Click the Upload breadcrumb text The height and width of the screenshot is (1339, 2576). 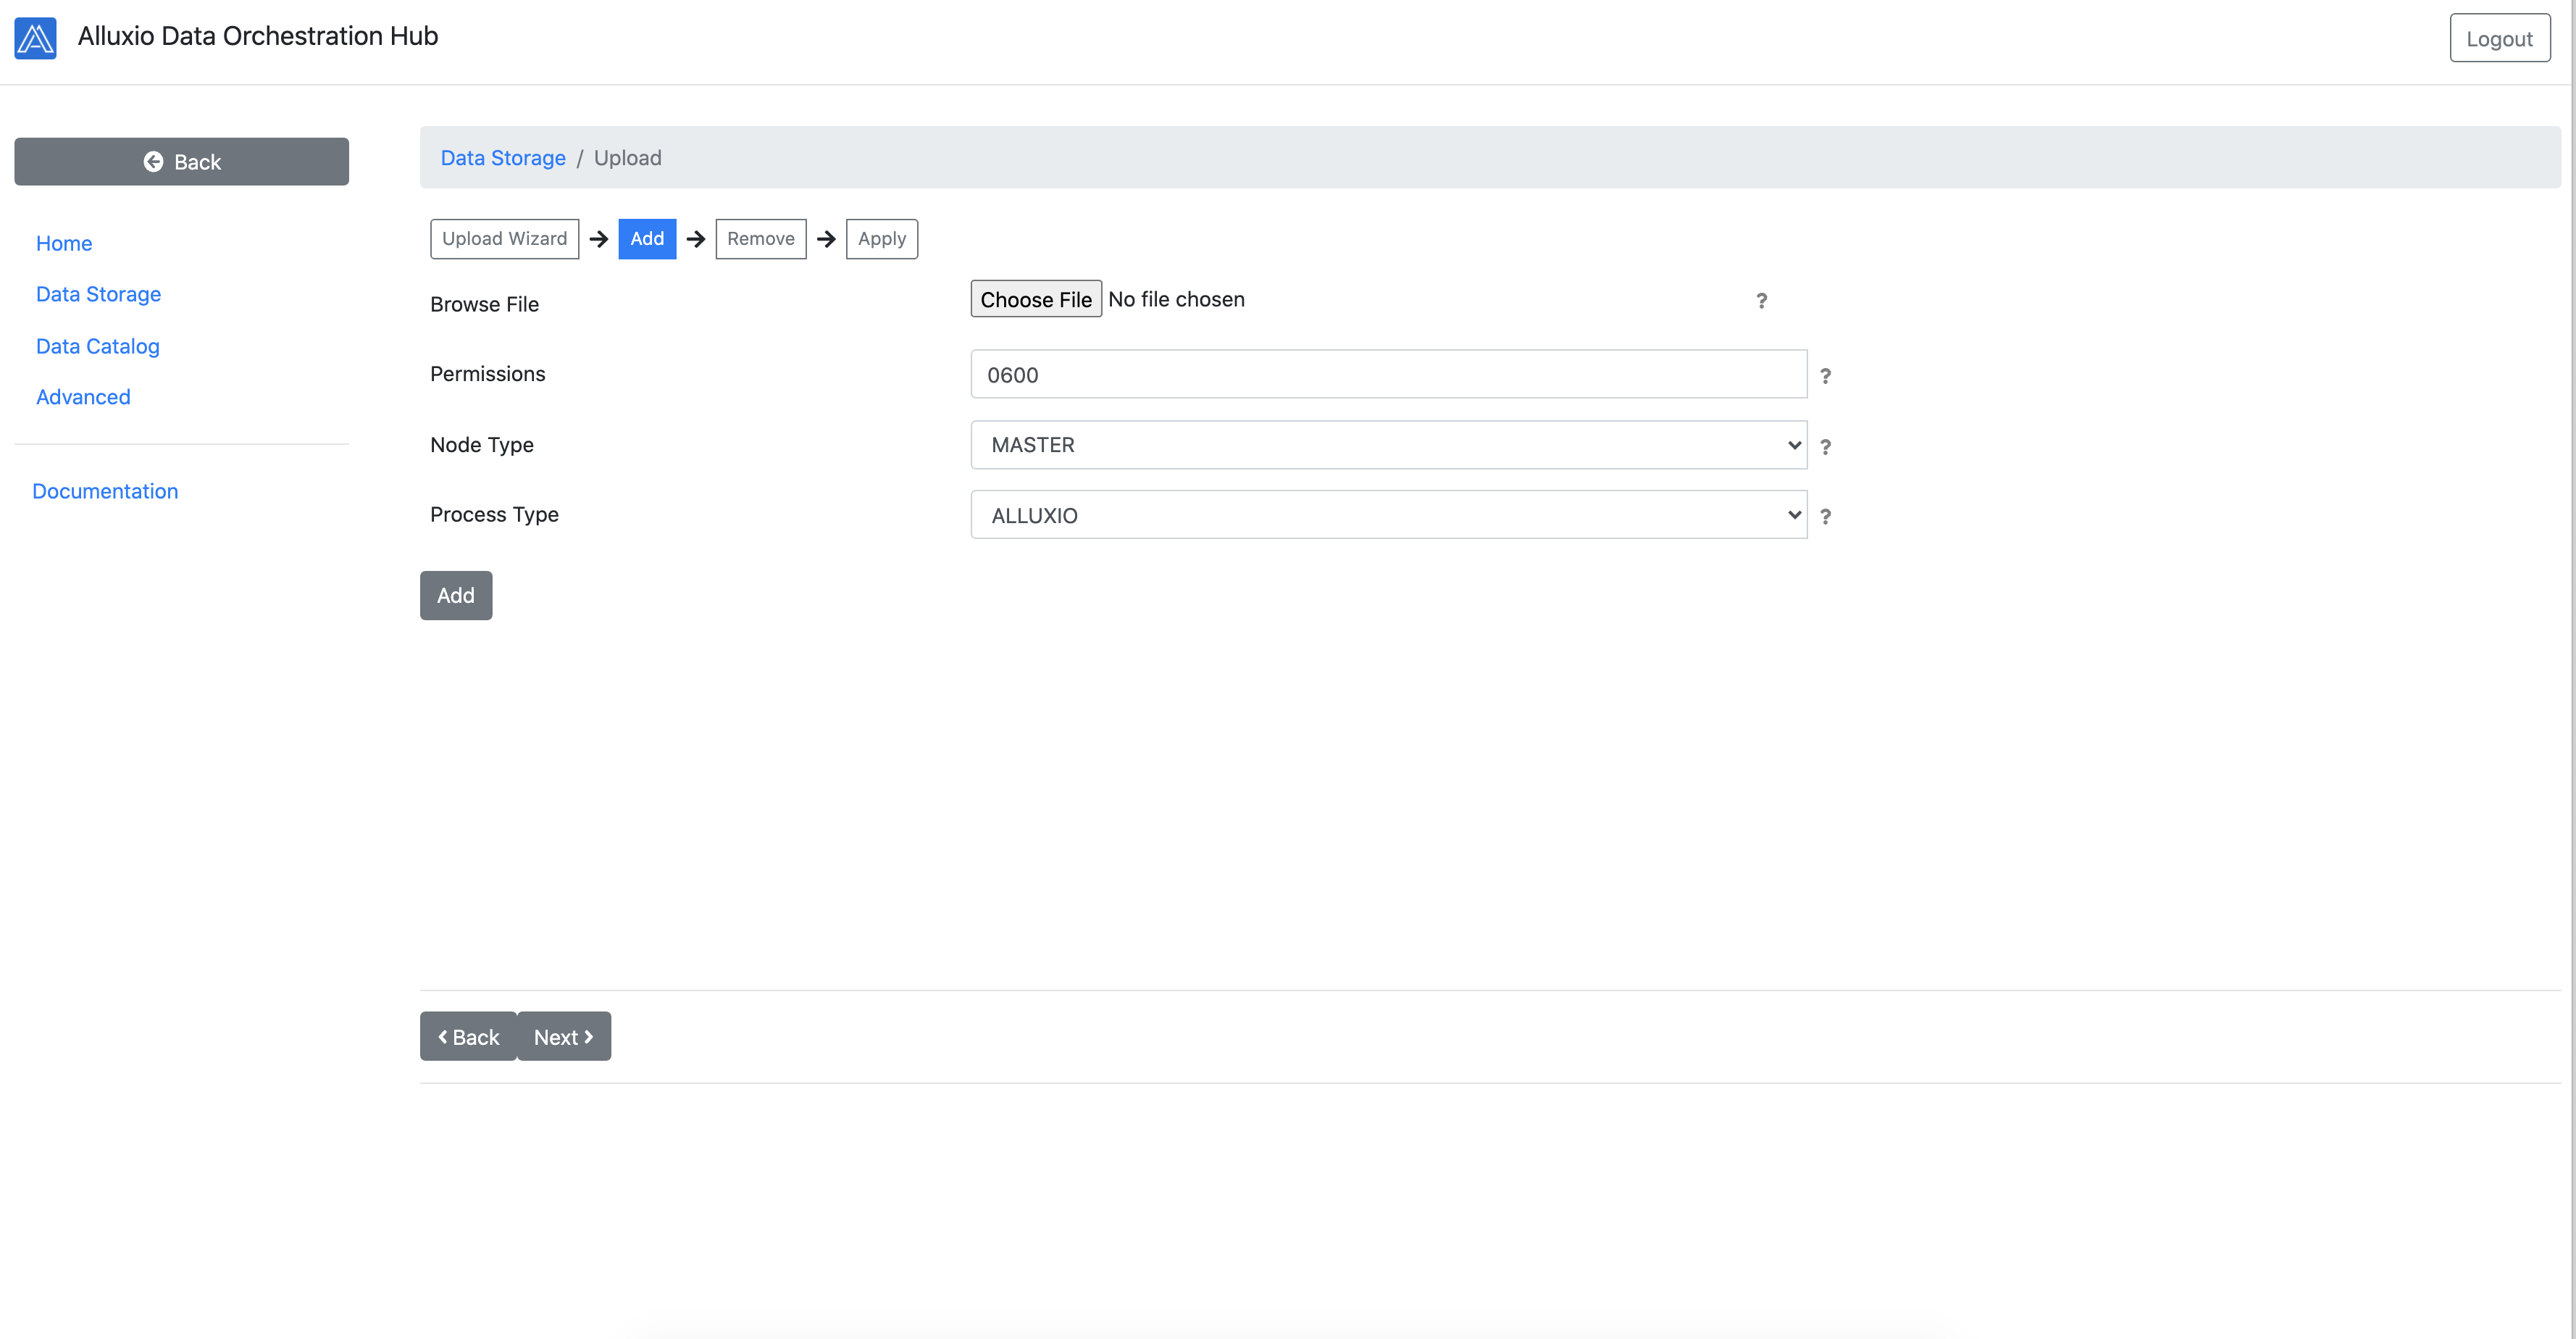coord(627,158)
